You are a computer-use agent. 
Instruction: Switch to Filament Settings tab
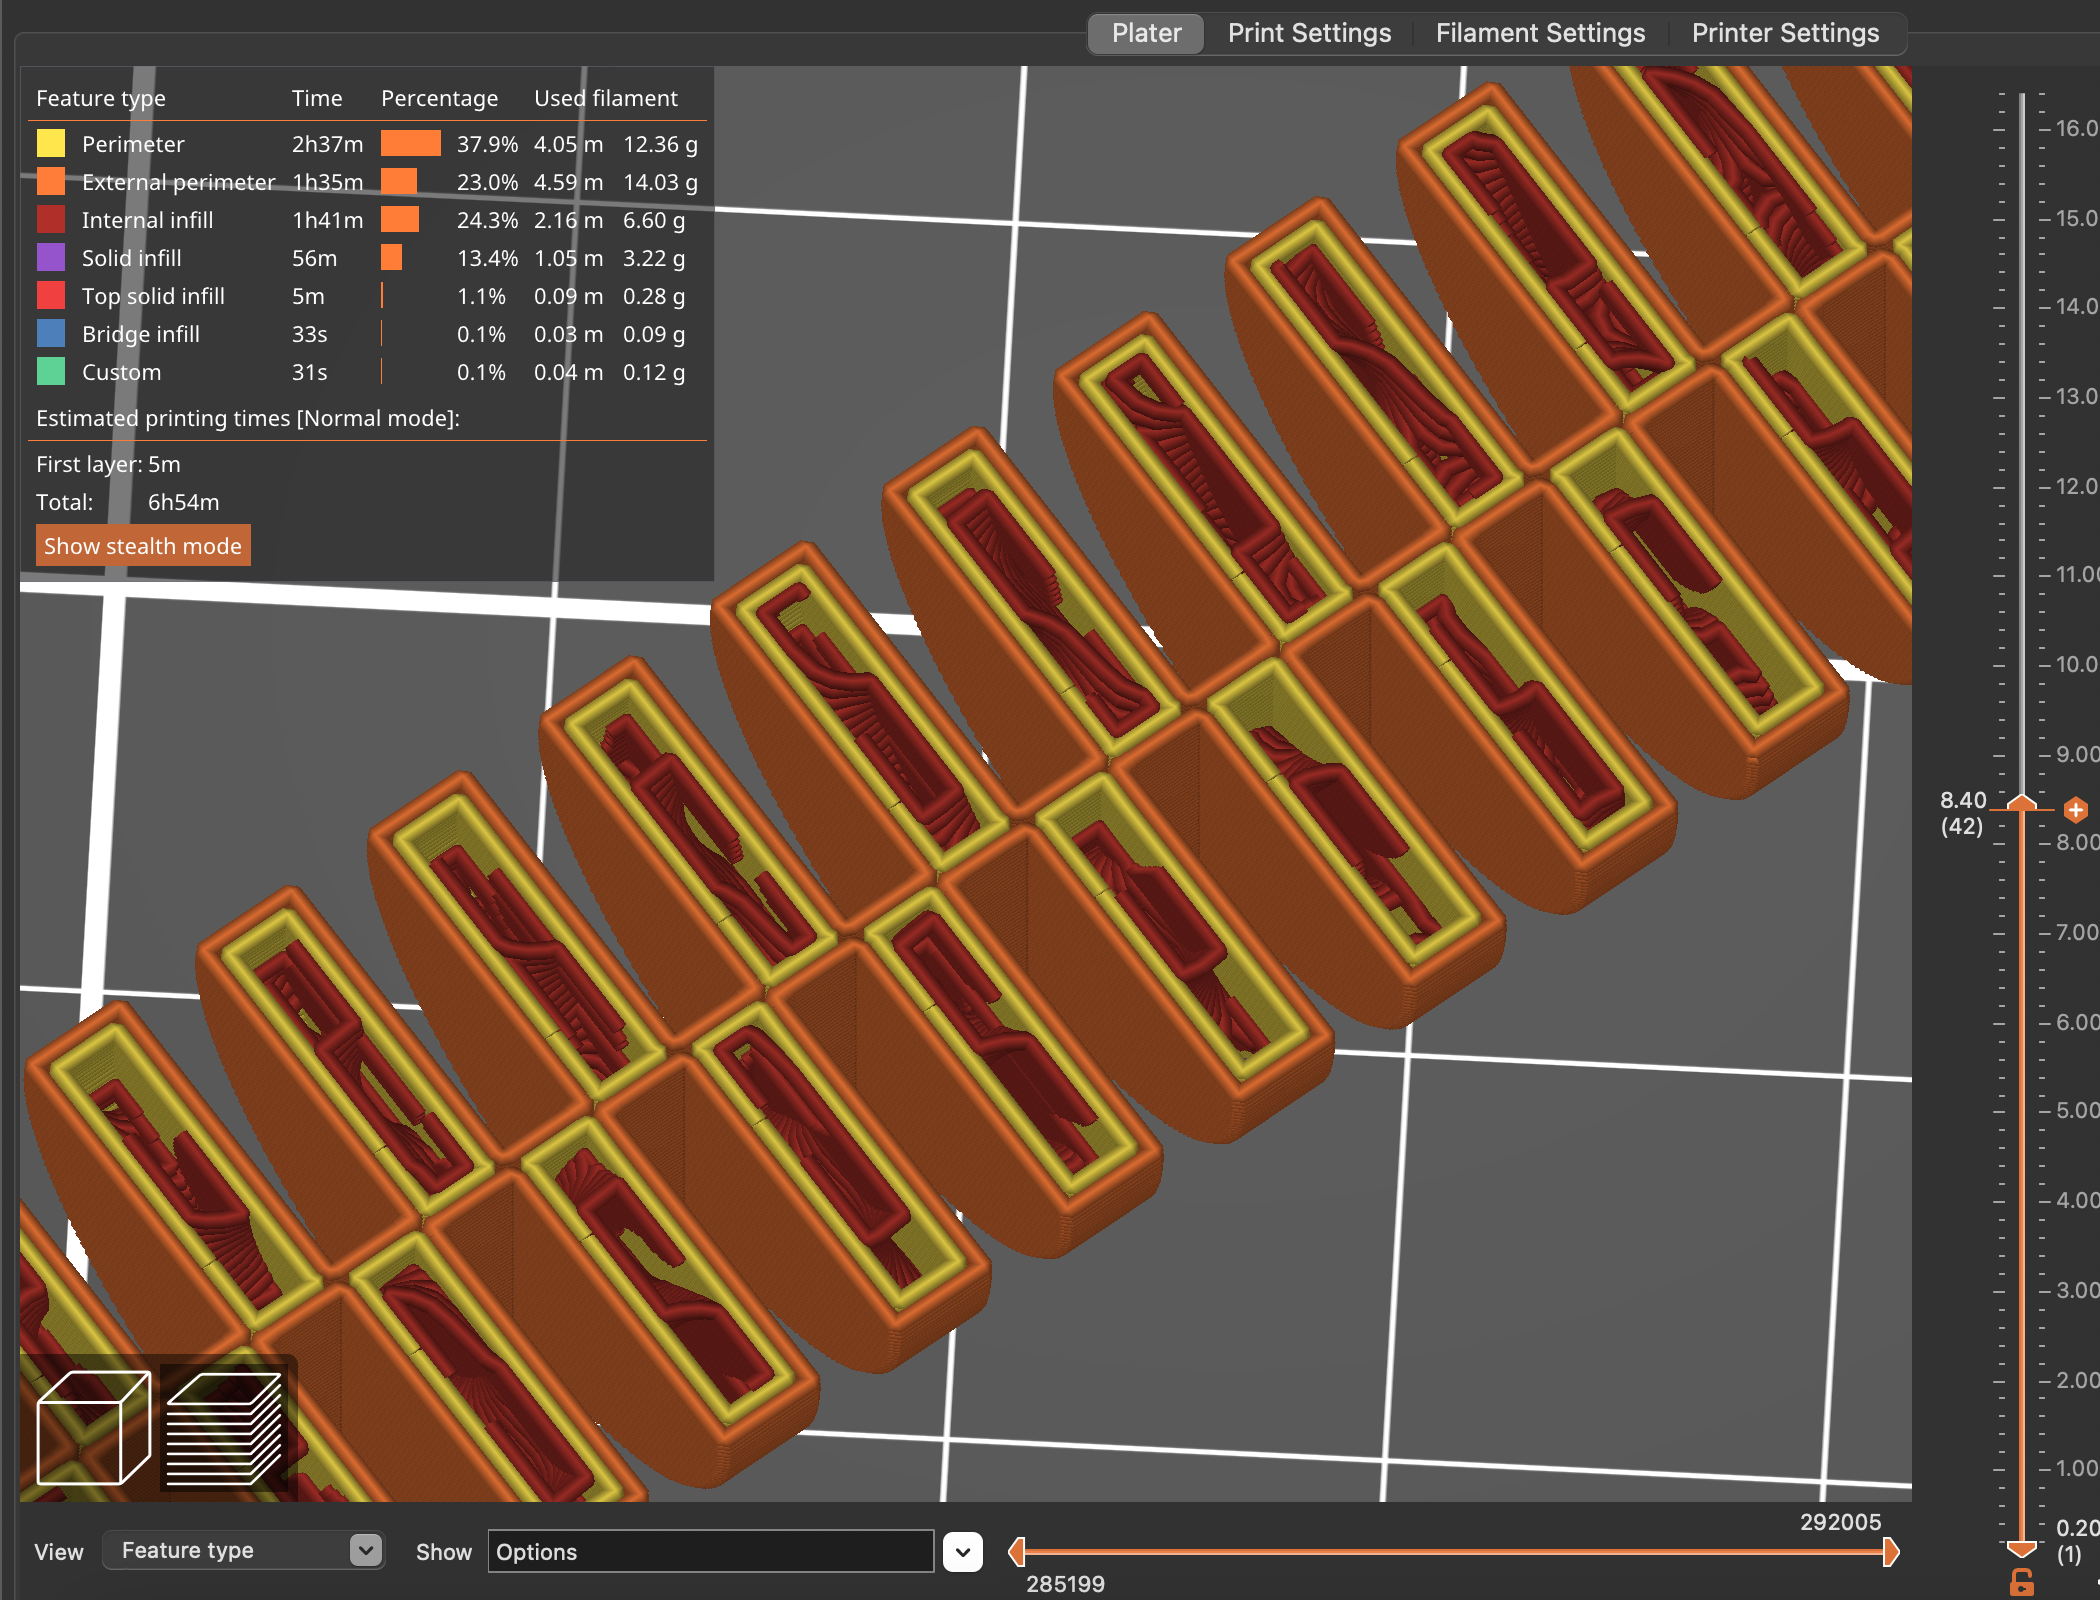coord(1540,33)
